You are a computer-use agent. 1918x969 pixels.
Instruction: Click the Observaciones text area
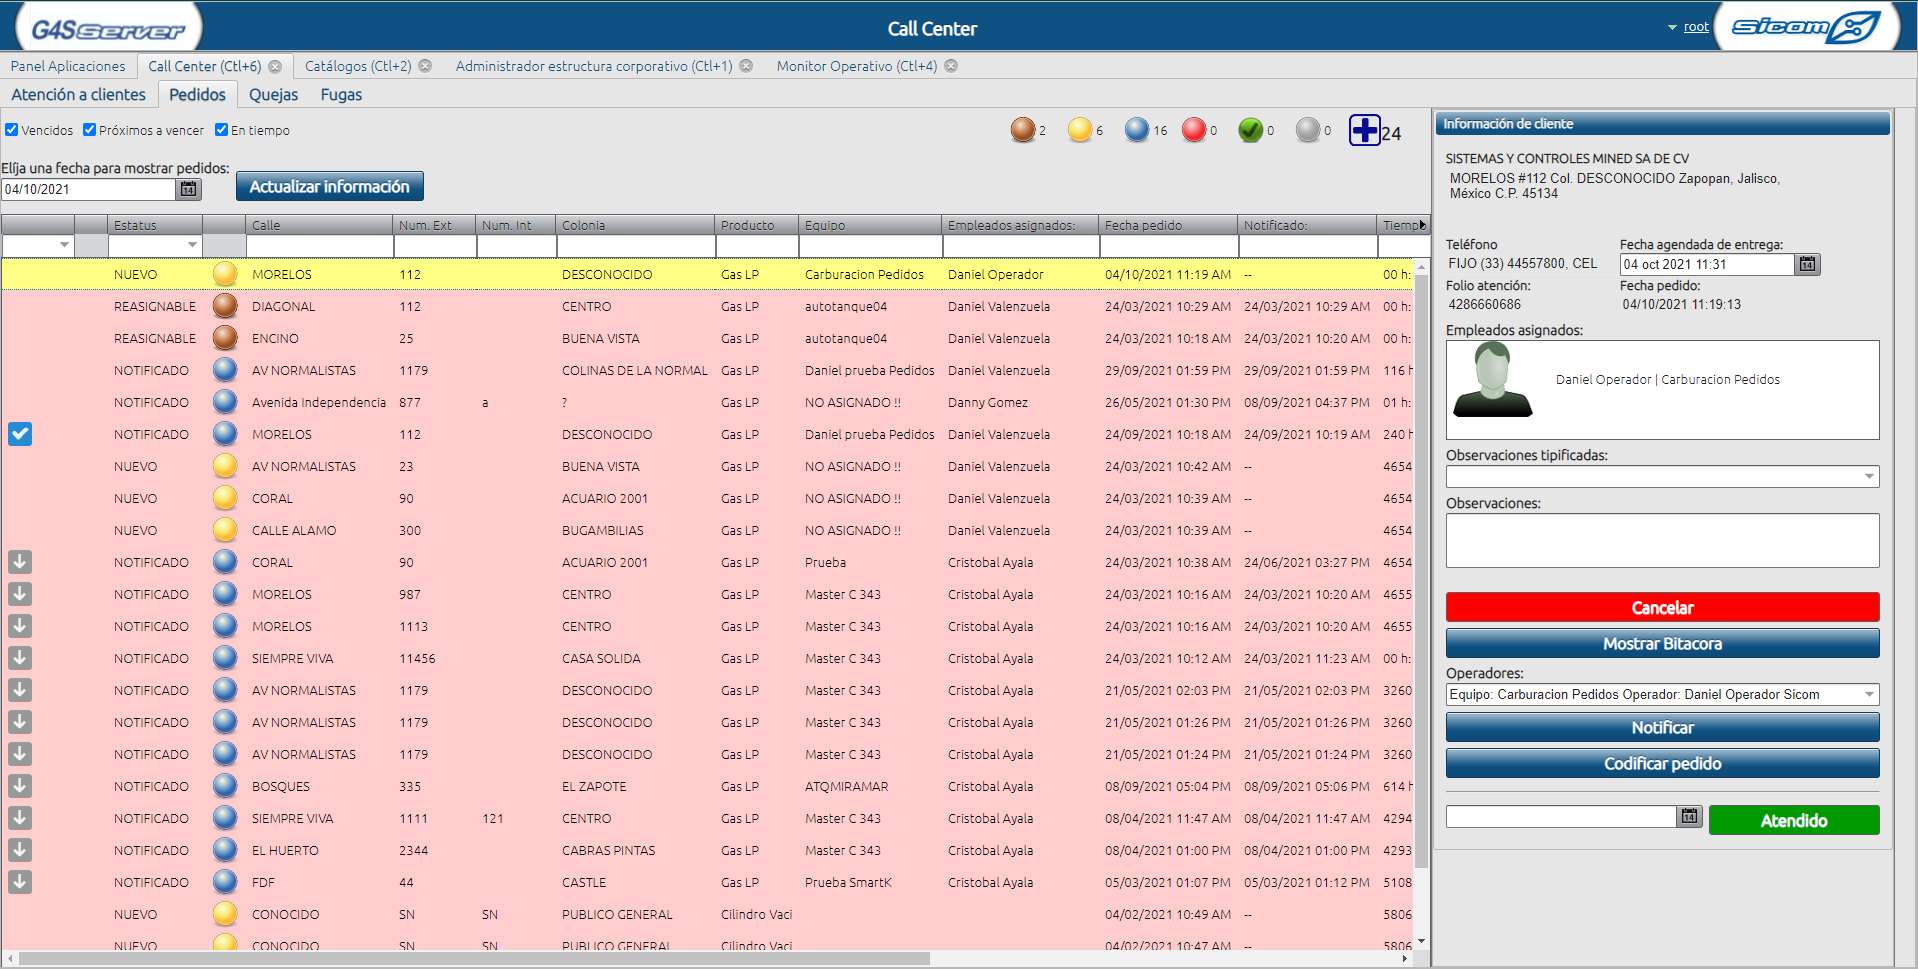tap(1662, 541)
